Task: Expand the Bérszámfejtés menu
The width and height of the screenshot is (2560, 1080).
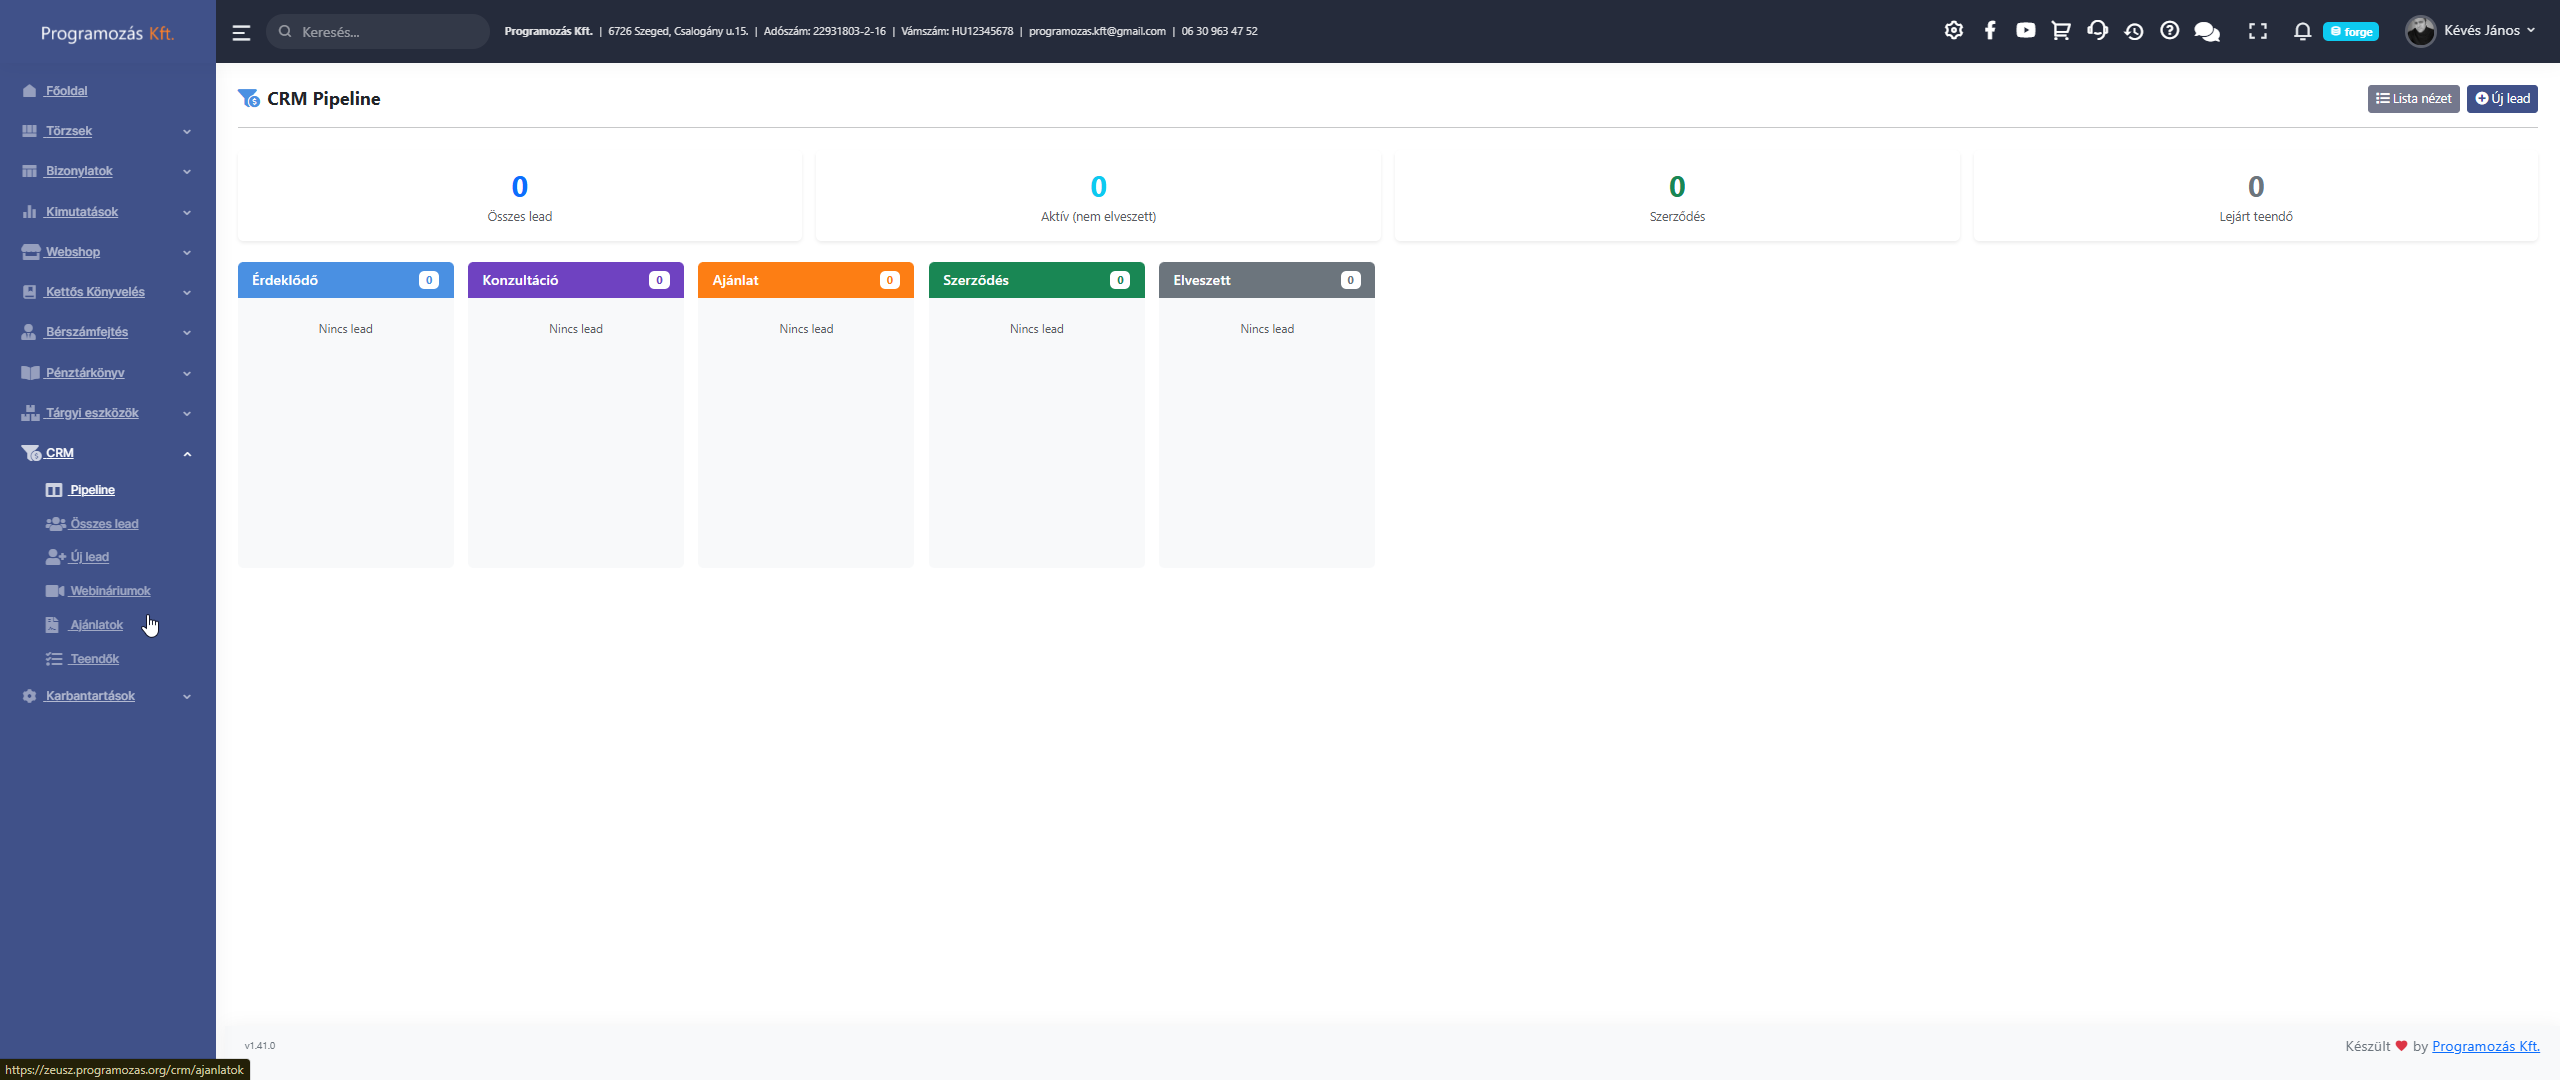Action: 107,332
